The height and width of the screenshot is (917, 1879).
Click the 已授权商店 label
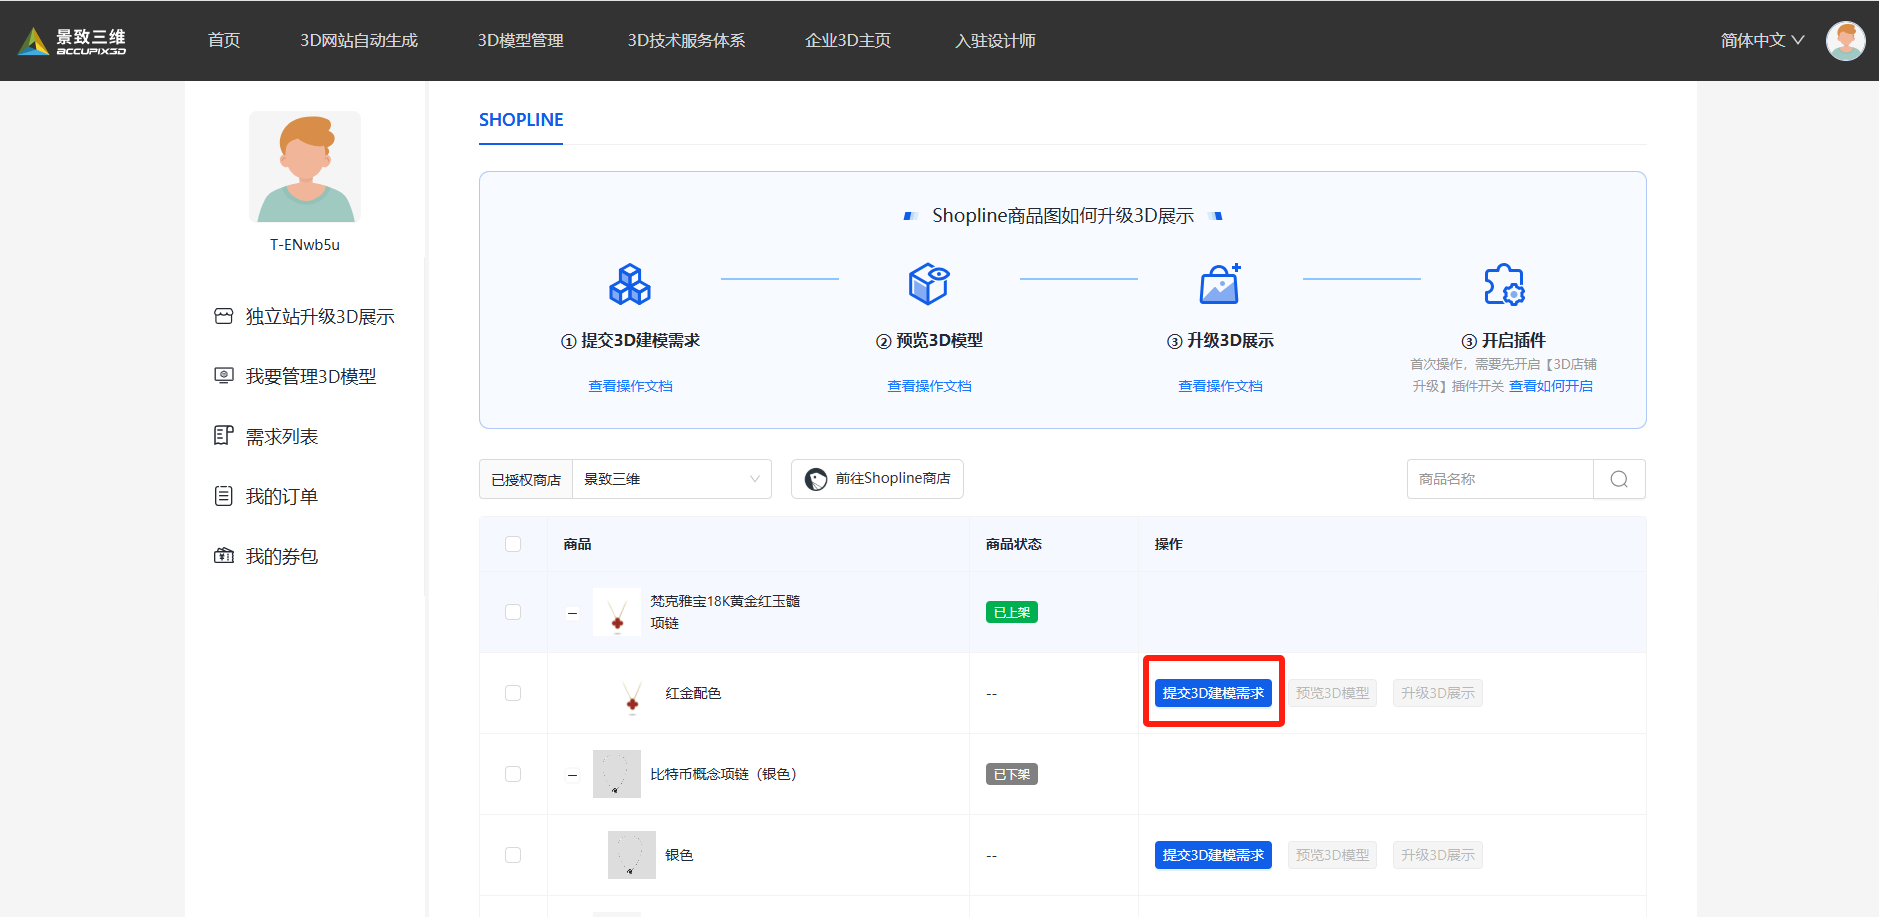(526, 480)
